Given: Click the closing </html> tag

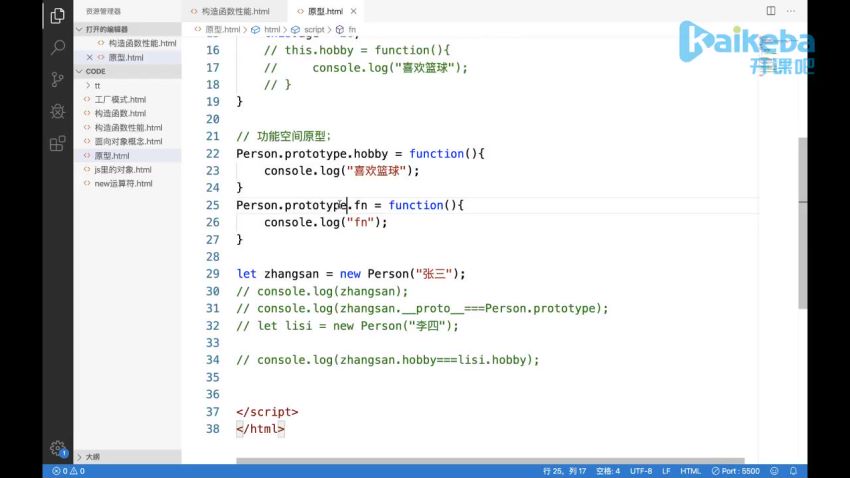Looking at the screenshot, I should pyautogui.click(x=260, y=429).
